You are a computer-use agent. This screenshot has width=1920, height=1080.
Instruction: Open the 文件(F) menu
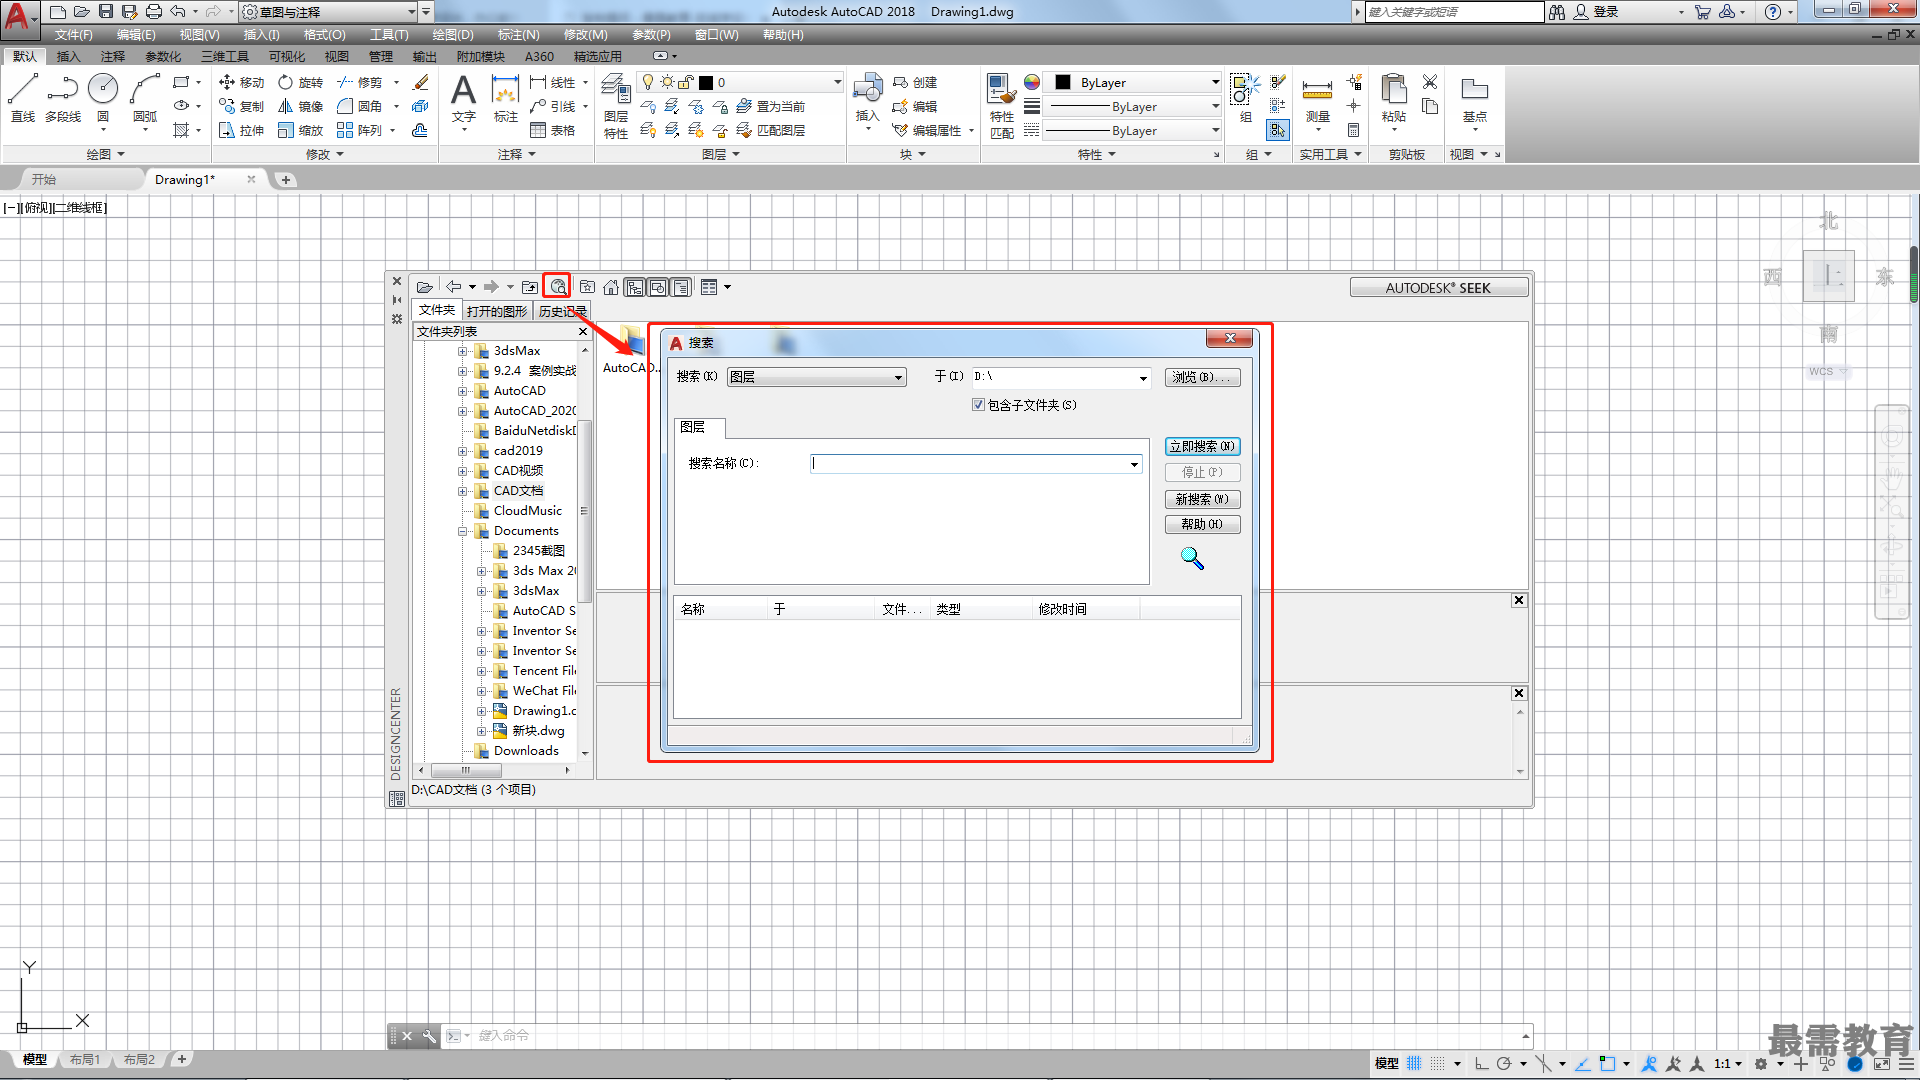74,34
